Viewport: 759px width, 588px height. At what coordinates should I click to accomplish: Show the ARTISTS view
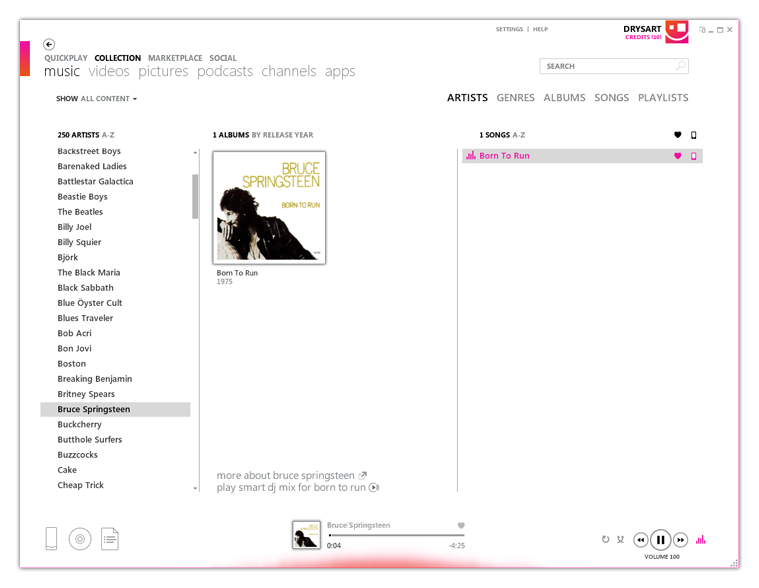pyautogui.click(x=467, y=98)
